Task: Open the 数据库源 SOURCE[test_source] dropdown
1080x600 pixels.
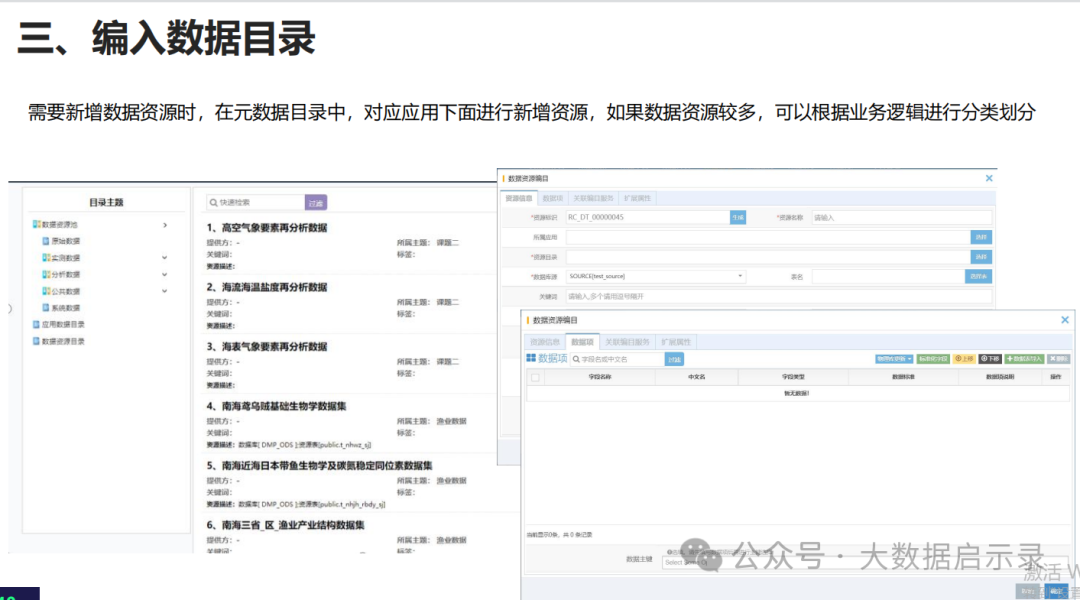Action: click(656, 276)
